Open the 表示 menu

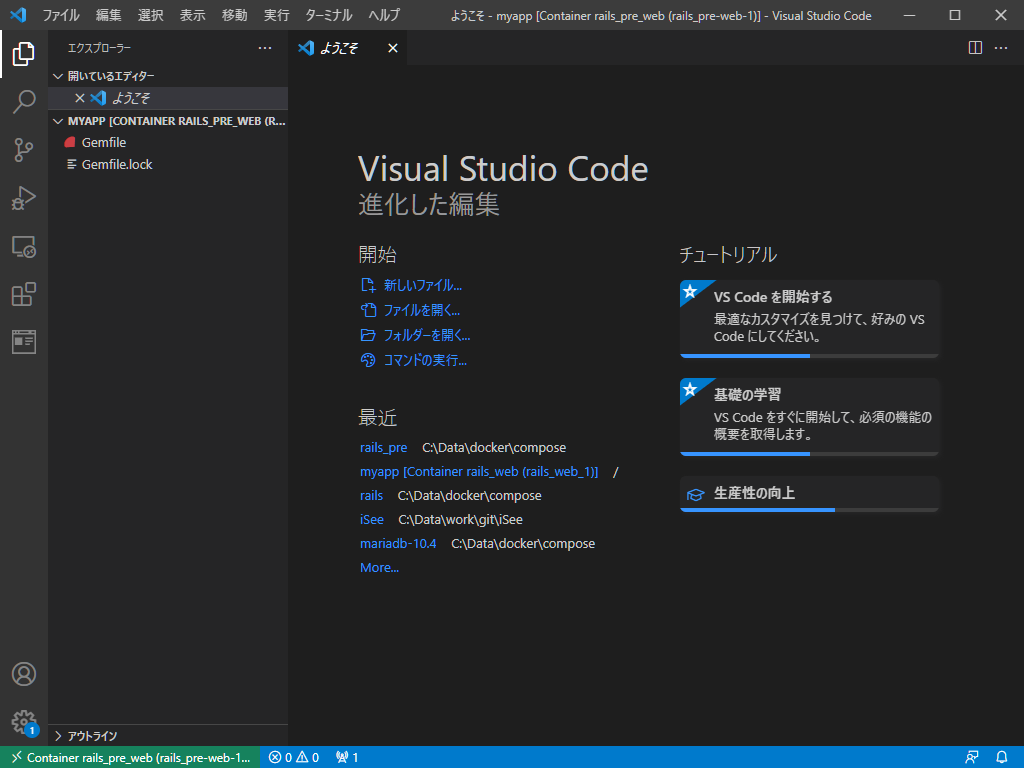coord(193,15)
